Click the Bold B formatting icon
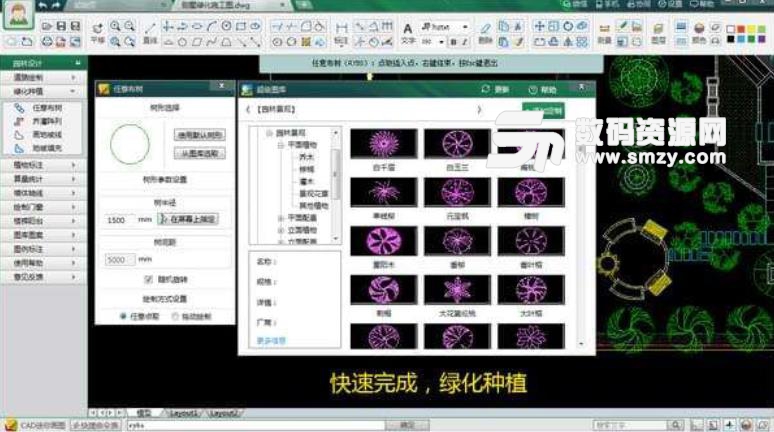 (x=453, y=43)
